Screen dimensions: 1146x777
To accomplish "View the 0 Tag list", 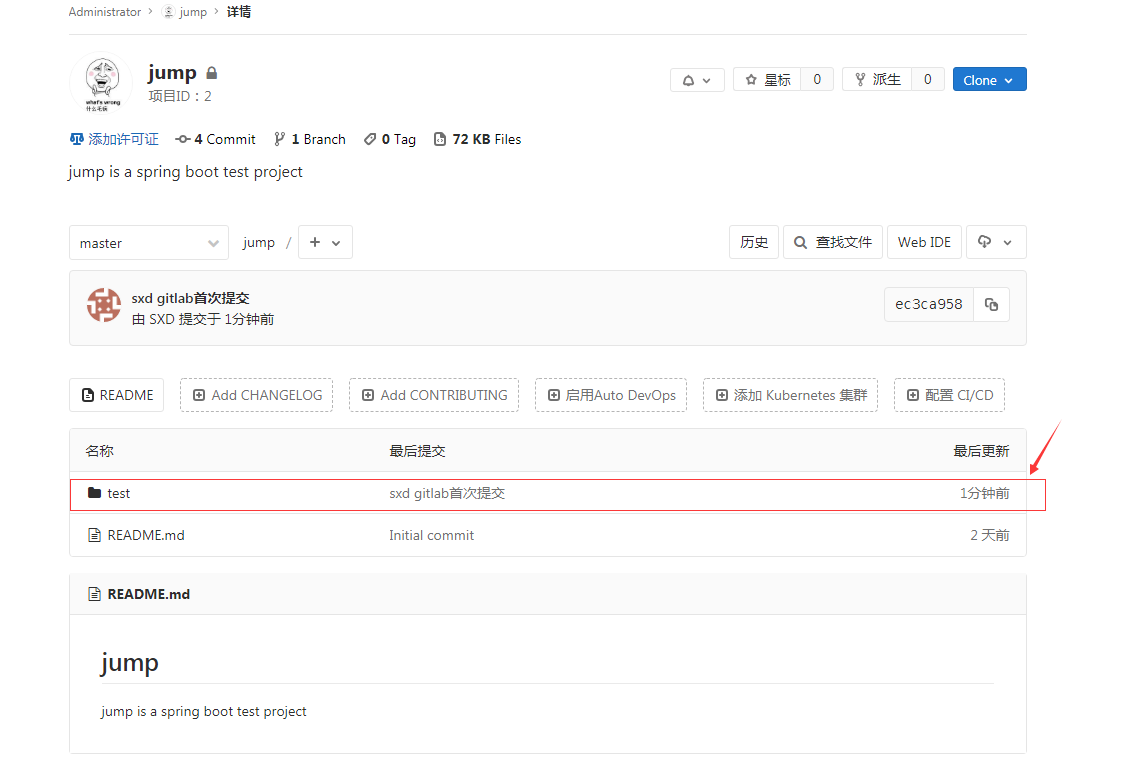I will pyautogui.click(x=390, y=139).
